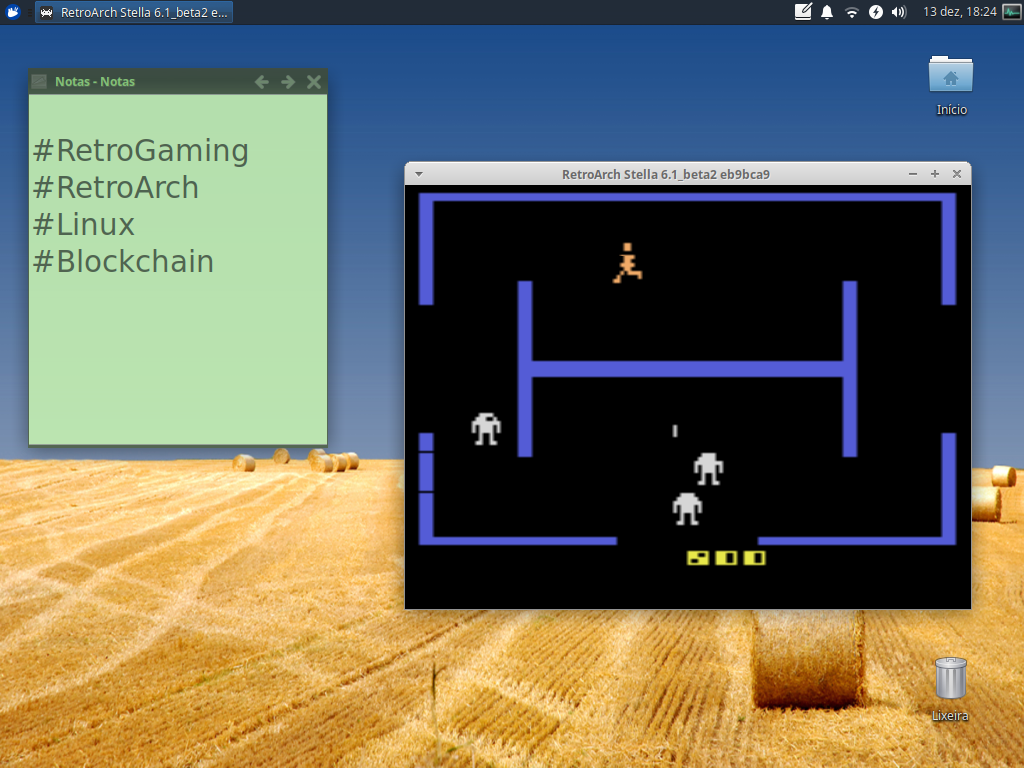Viewport: 1024px width, 768px height.
Task: Minimize the RetroArch Stella window
Action: coord(913,174)
